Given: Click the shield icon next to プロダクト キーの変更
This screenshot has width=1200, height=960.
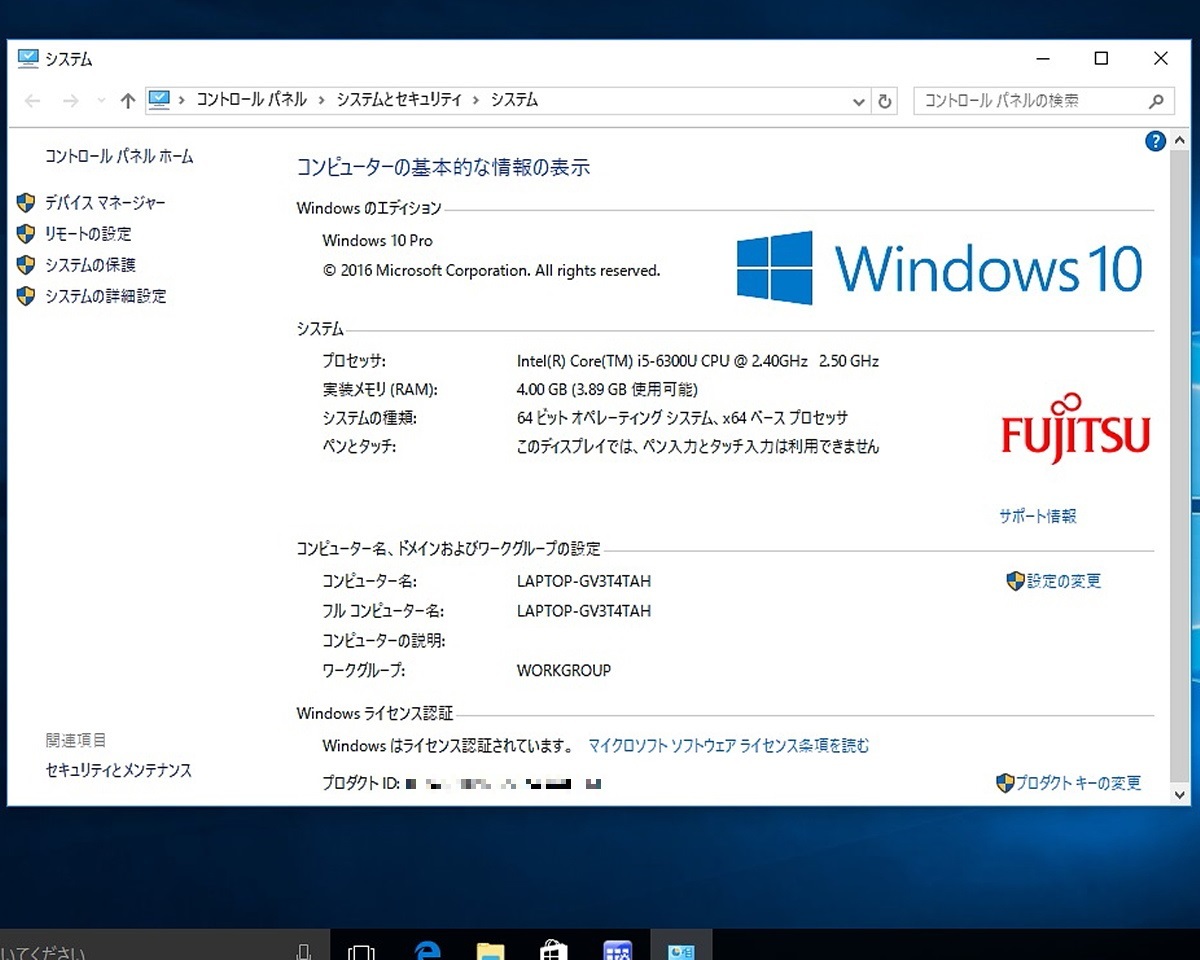Looking at the screenshot, I should [1005, 783].
